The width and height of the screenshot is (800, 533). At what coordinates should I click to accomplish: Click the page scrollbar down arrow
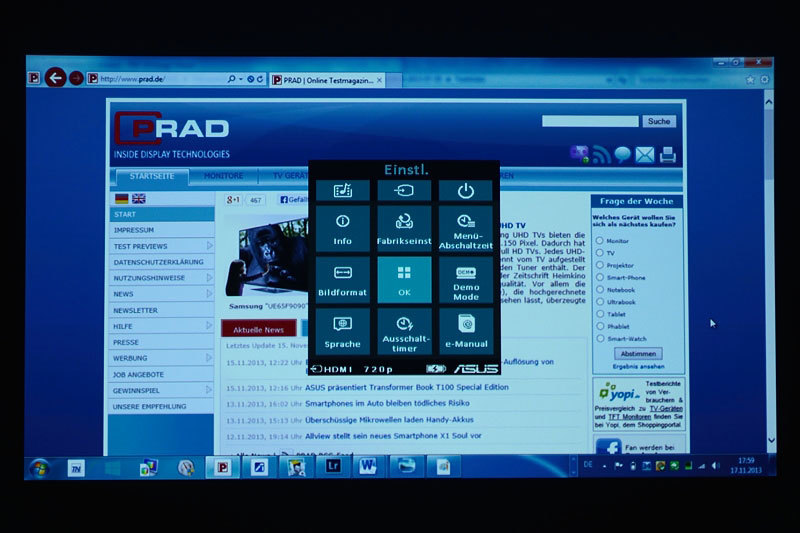[771, 440]
